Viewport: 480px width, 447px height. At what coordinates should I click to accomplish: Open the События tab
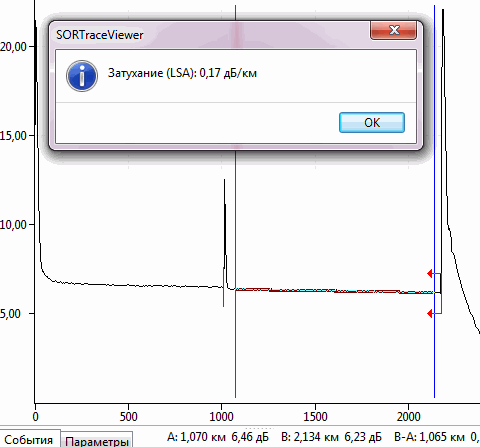[x=29, y=439]
